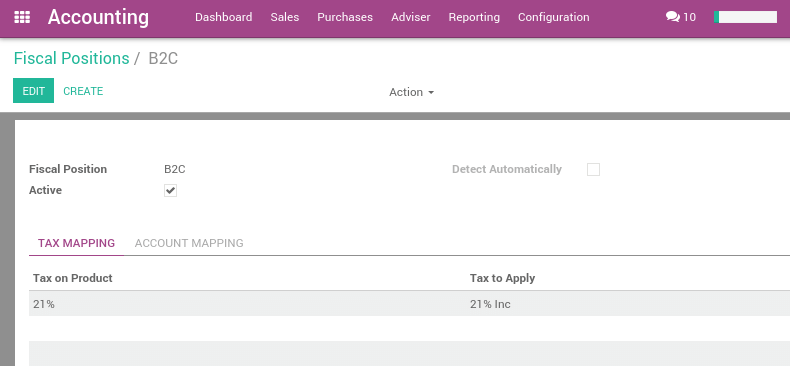Open the user profile menu
Image resolution: width=790 pixels, height=366 pixels.
pos(746,17)
